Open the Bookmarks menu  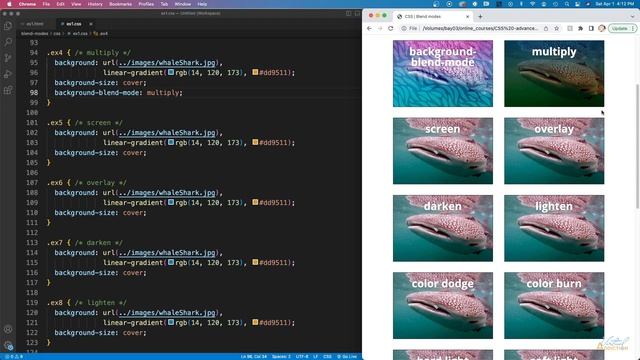pyautogui.click(x=120, y=4)
